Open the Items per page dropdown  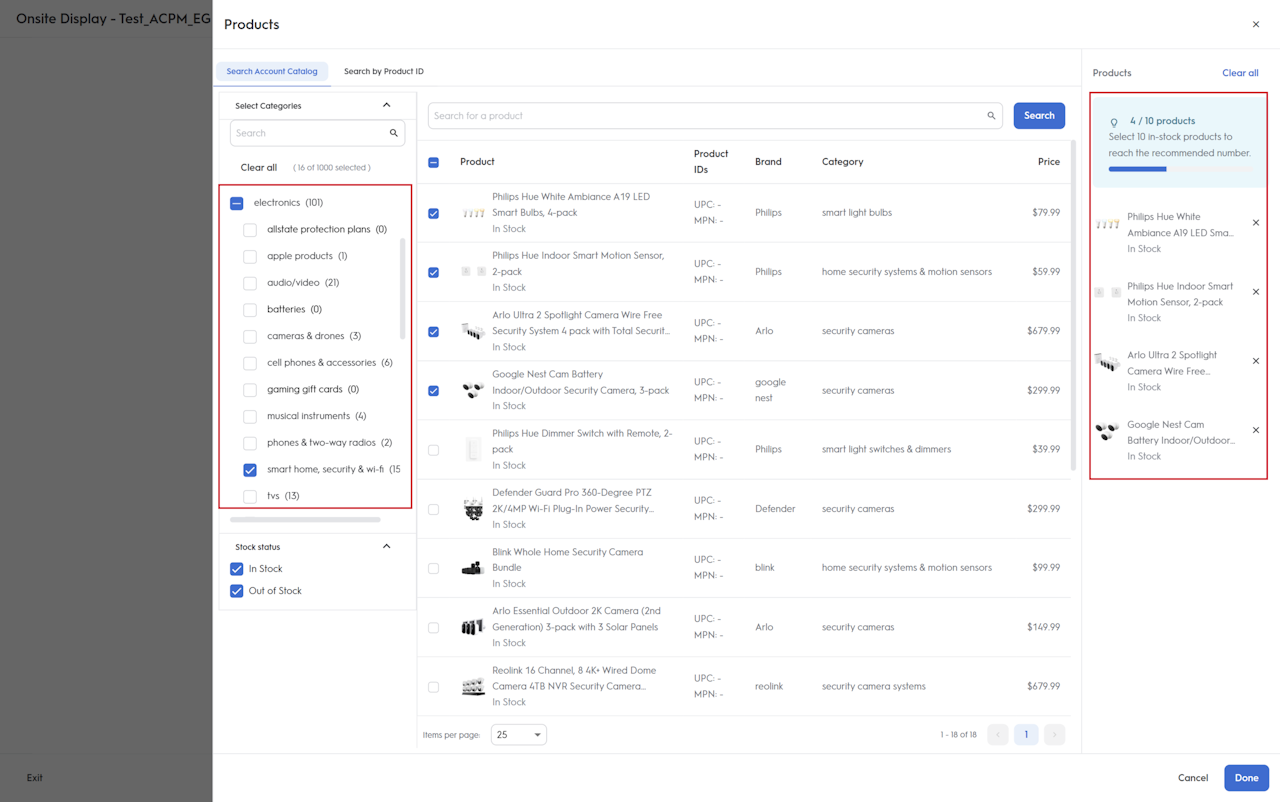[x=519, y=735]
